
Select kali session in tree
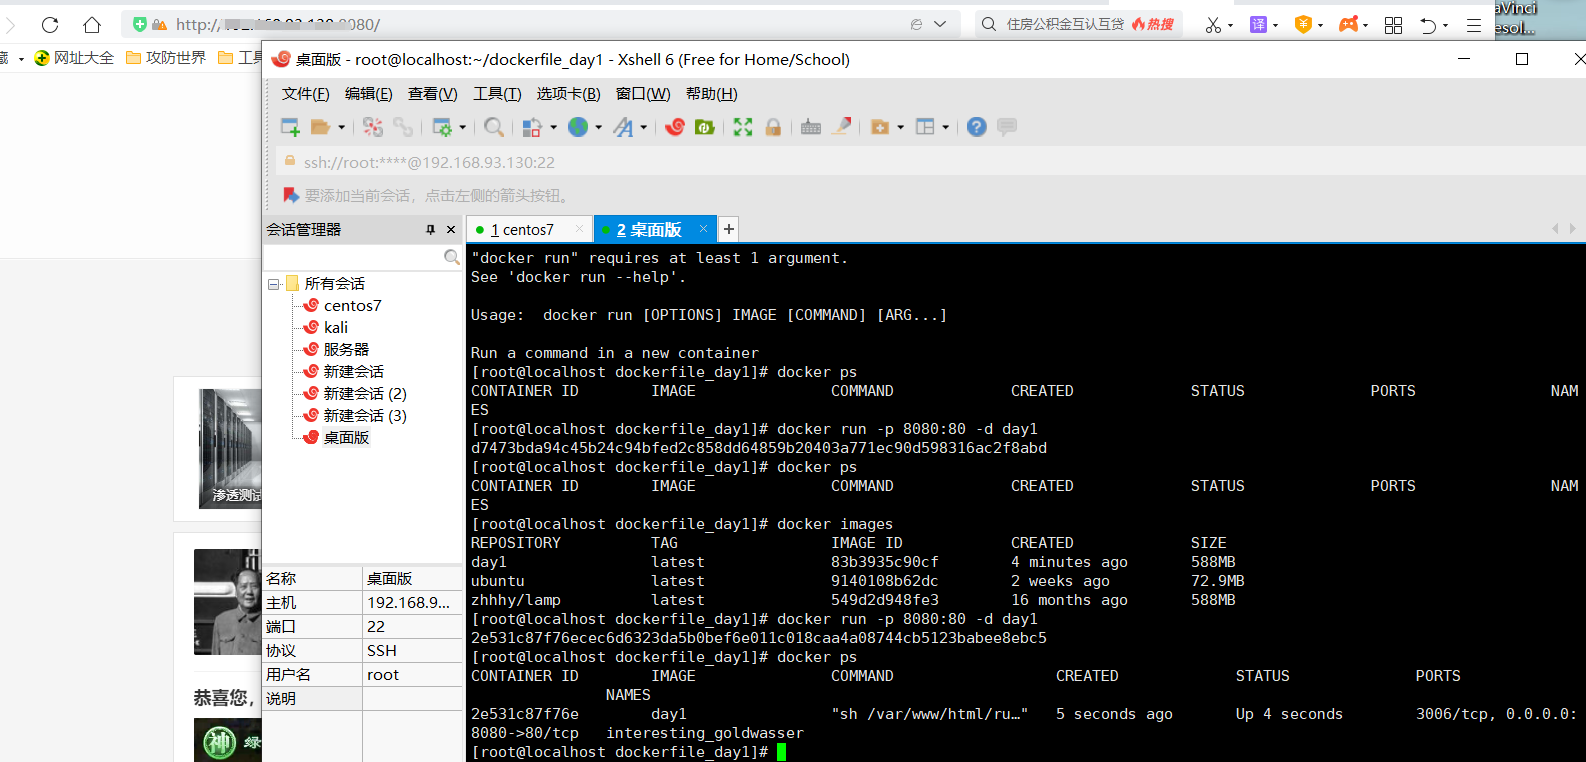pos(336,328)
